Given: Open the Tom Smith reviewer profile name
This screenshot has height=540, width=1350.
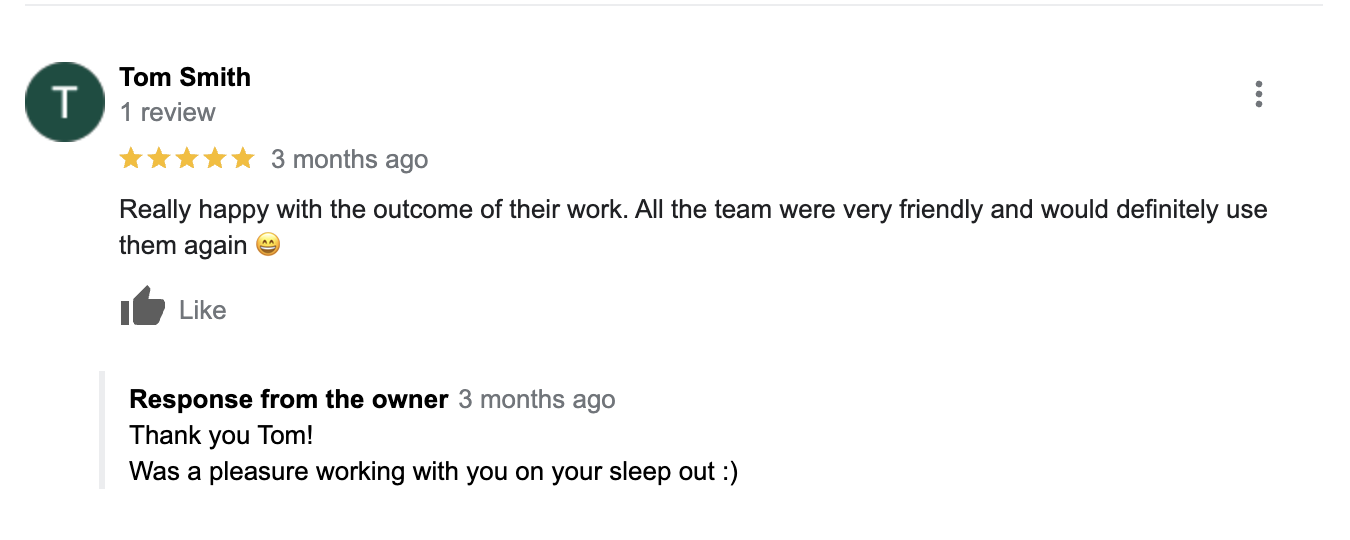Looking at the screenshot, I should (185, 77).
